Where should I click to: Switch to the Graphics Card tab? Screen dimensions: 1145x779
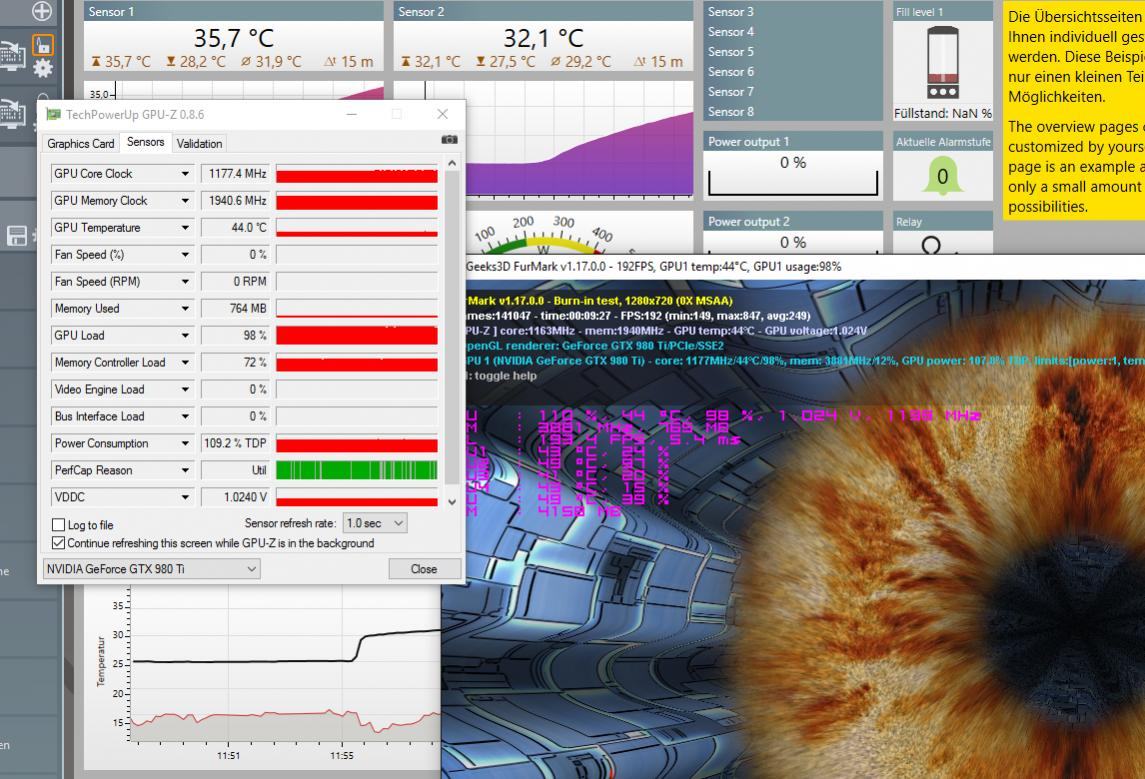pos(80,144)
